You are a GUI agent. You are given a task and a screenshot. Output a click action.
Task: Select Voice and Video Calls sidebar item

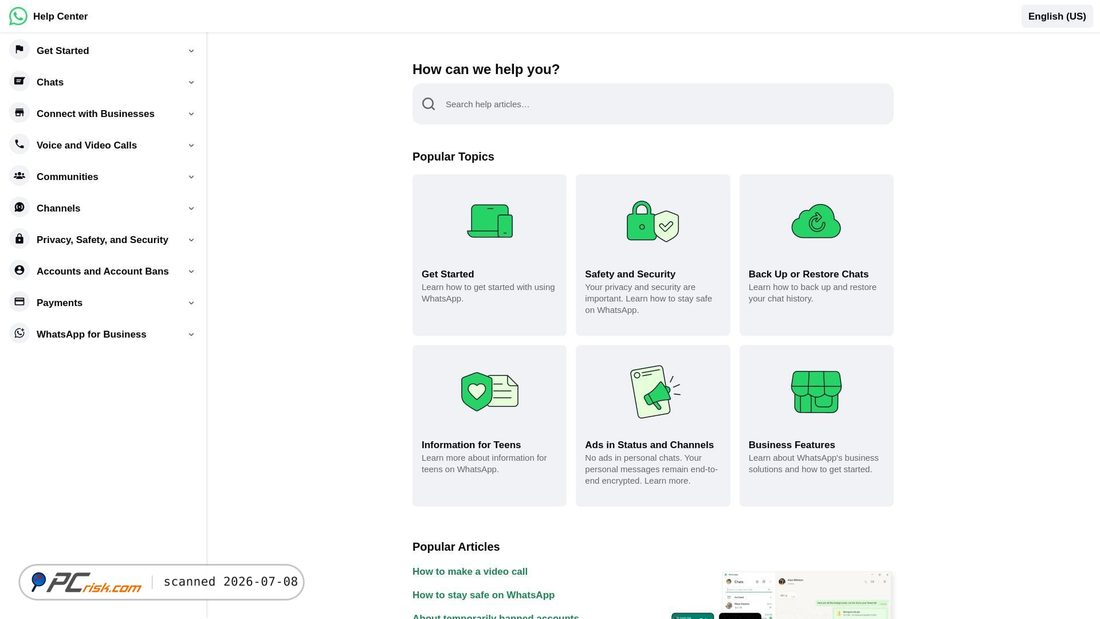[86, 145]
